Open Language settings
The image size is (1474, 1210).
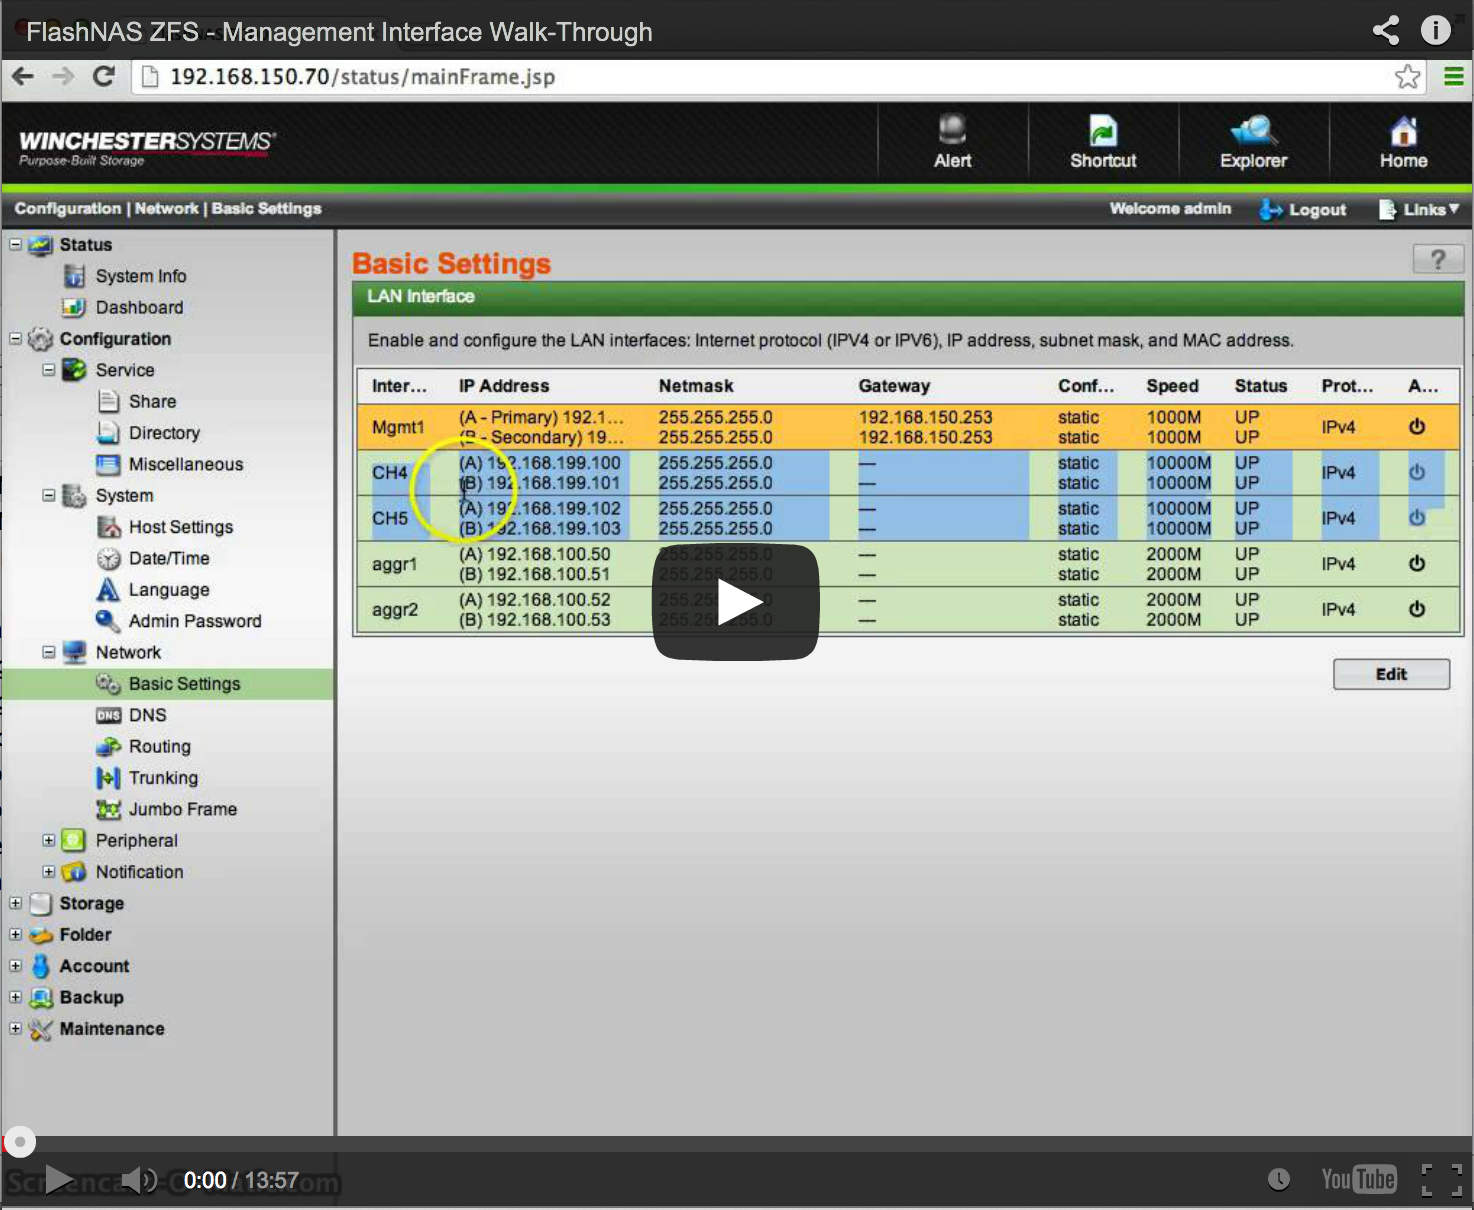168,590
